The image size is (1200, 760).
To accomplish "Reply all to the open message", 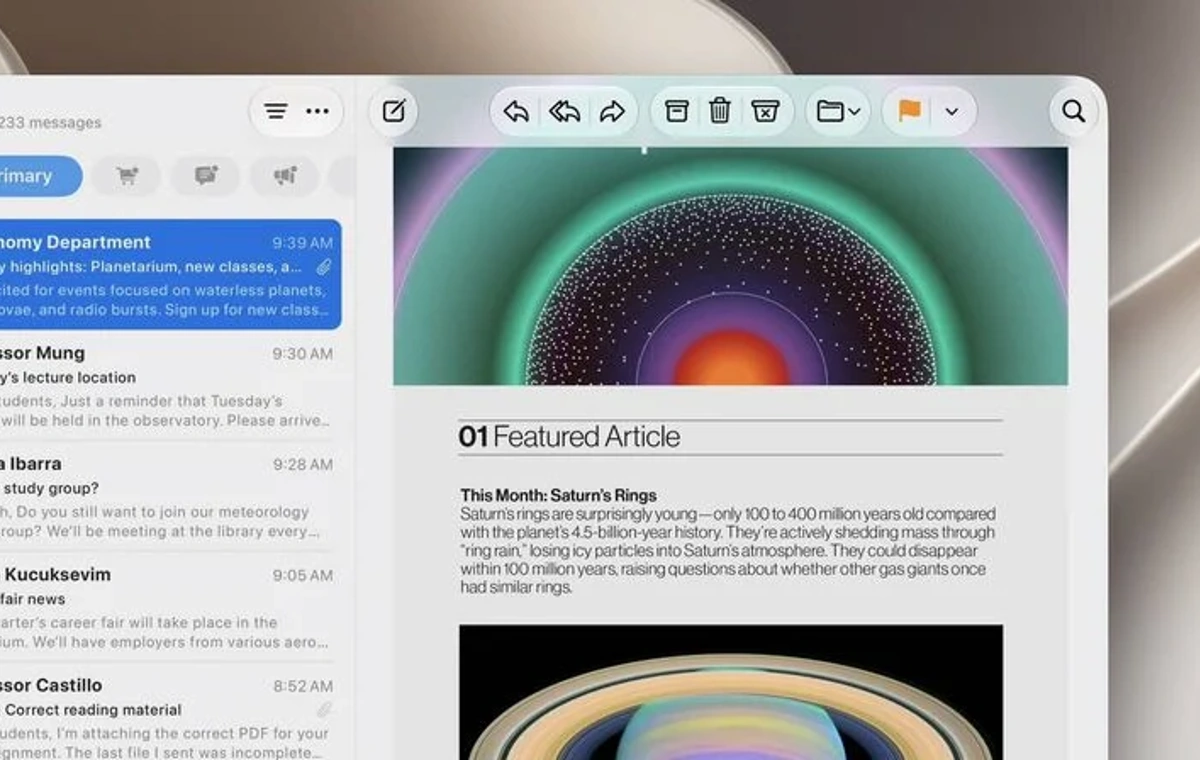I will pyautogui.click(x=565, y=111).
